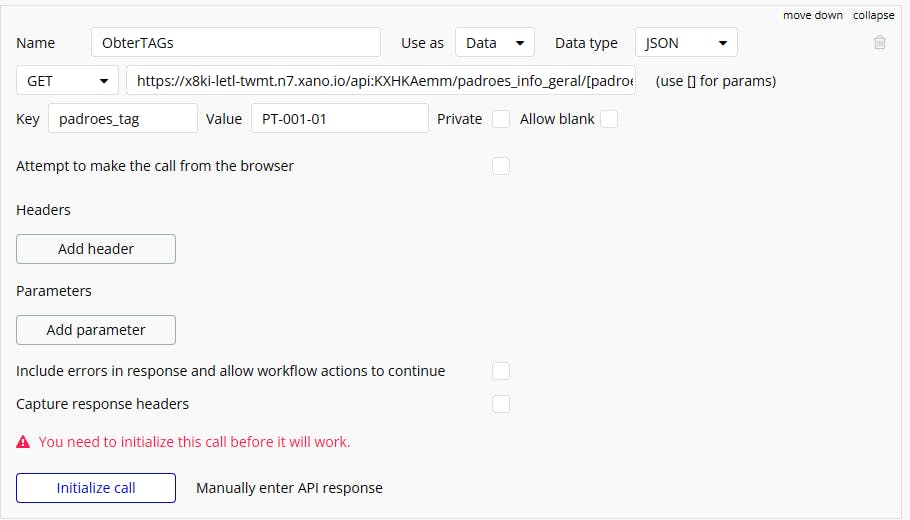
Task: Click the trash icon to delete call
Action: click(x=880, y=43)
